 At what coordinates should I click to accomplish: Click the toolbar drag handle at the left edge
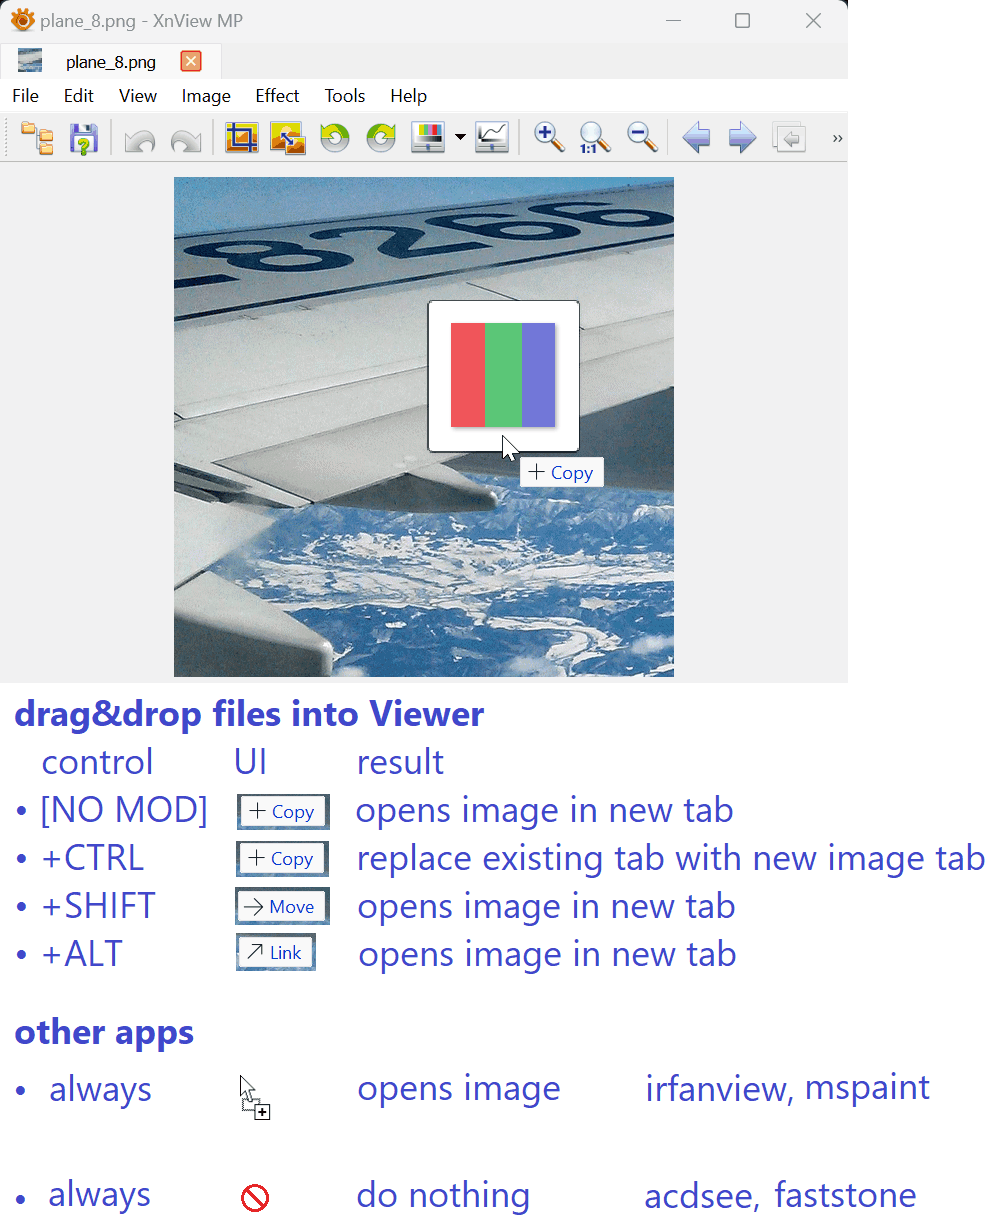coord(9,138)
